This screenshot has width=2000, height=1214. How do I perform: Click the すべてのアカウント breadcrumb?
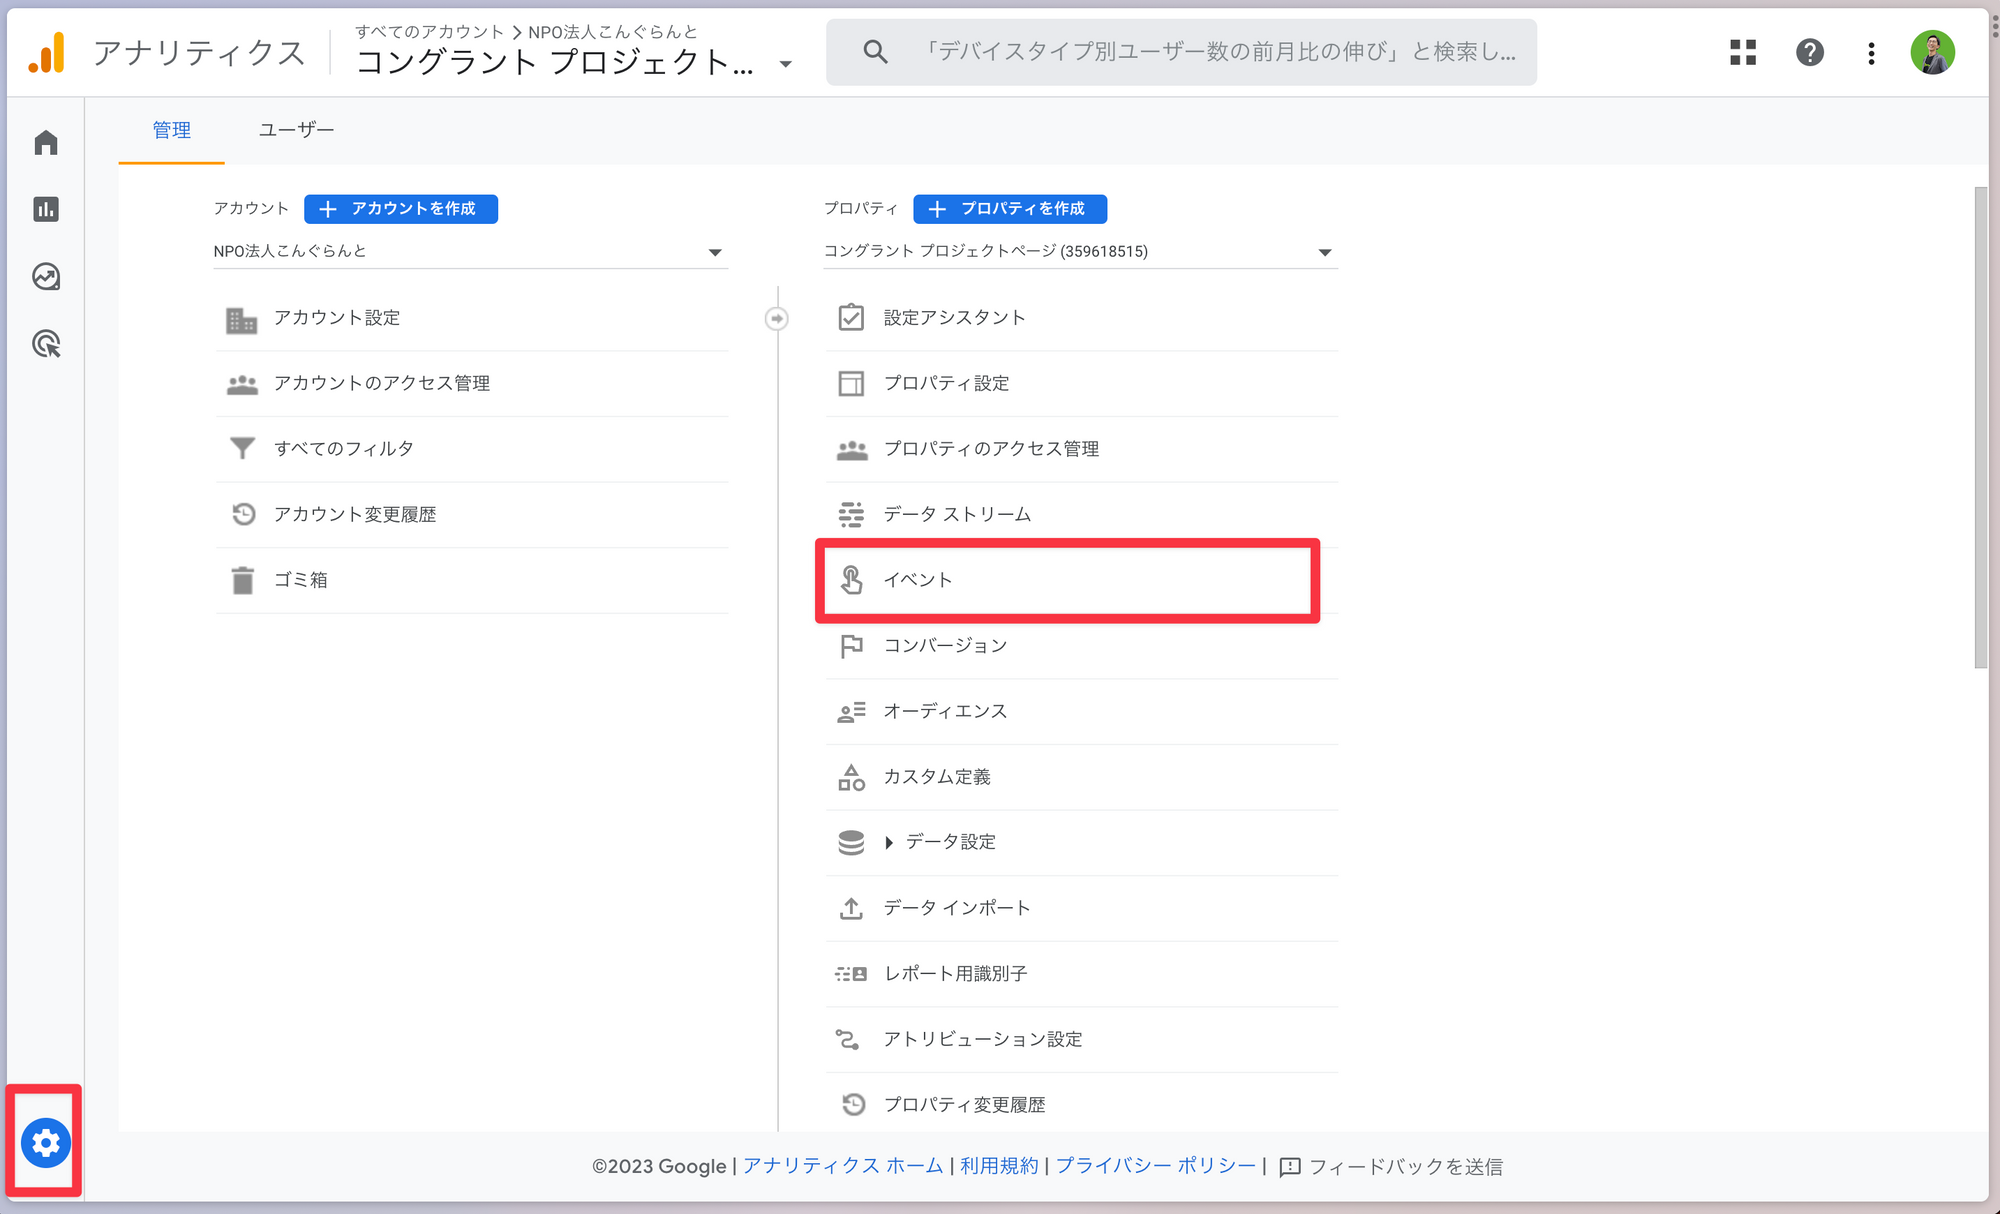coord(430,32)
